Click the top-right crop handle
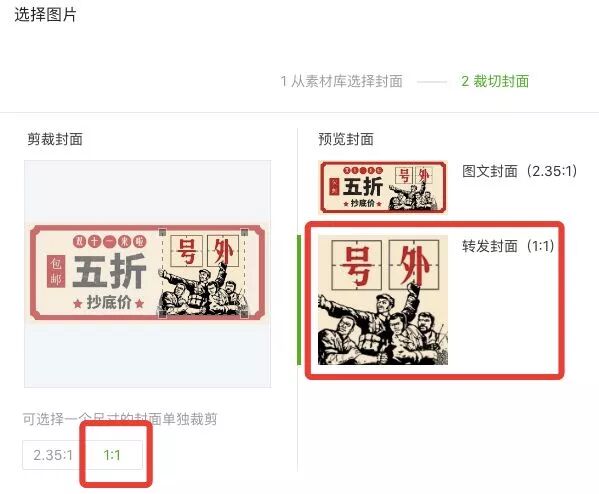 coord(245,232)
